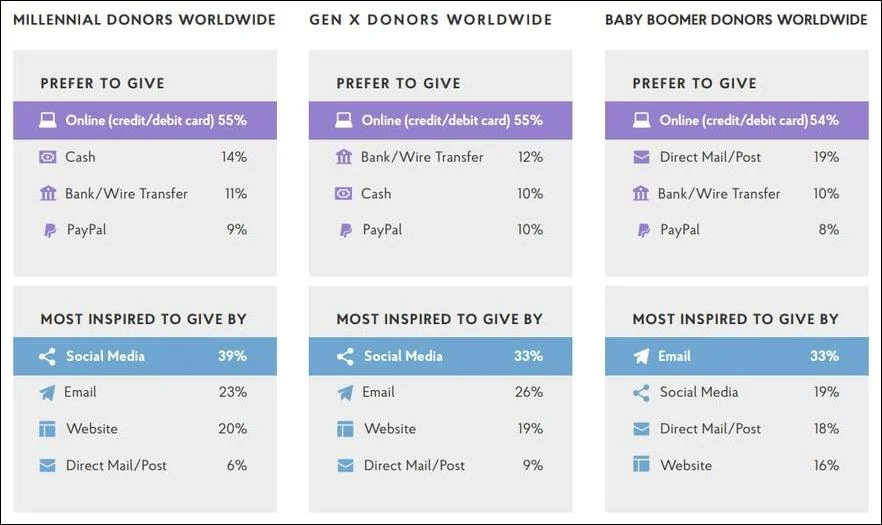The image size is (882, 525).
Task: Click the Baby Boomer Donors Worldwide title
Action: click(736, 20)
